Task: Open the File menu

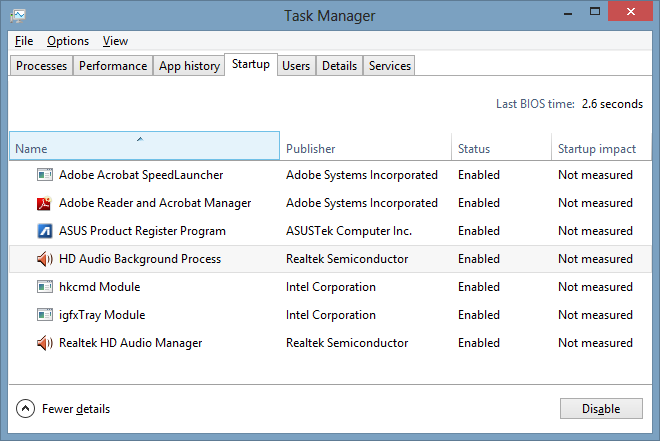Action: [24, 41]
